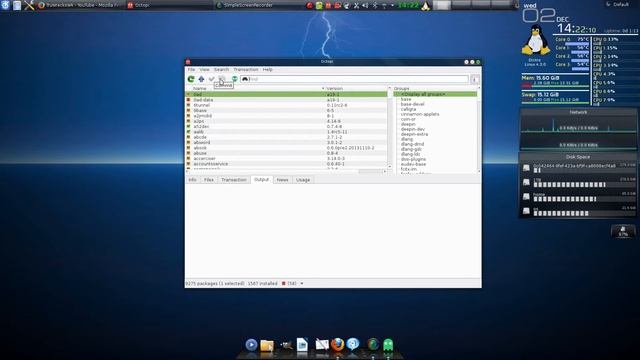640x360 pixels.
Task: Select the Output tab
Action: click(261, 180)
